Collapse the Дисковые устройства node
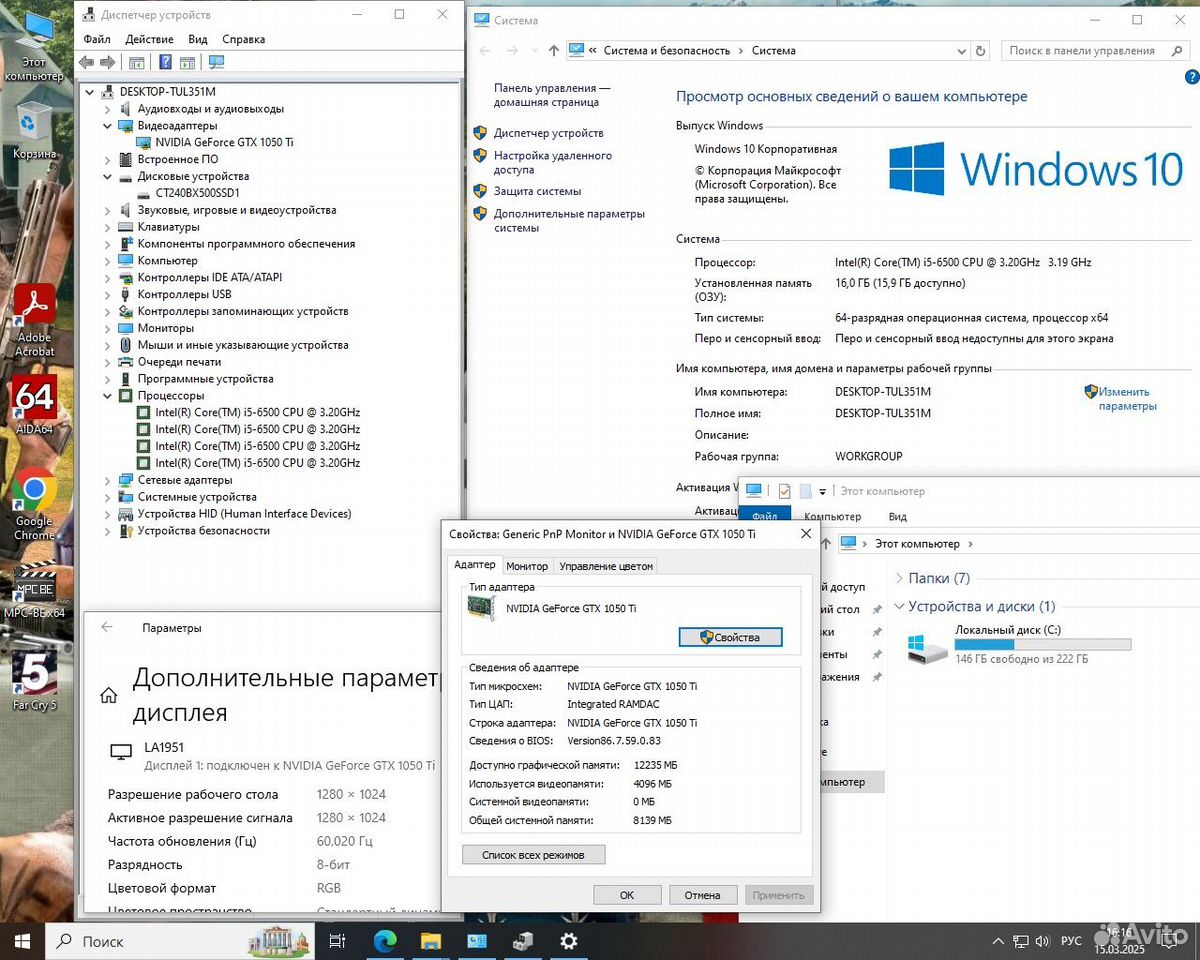1200x960 pixels. coord(108,176)
